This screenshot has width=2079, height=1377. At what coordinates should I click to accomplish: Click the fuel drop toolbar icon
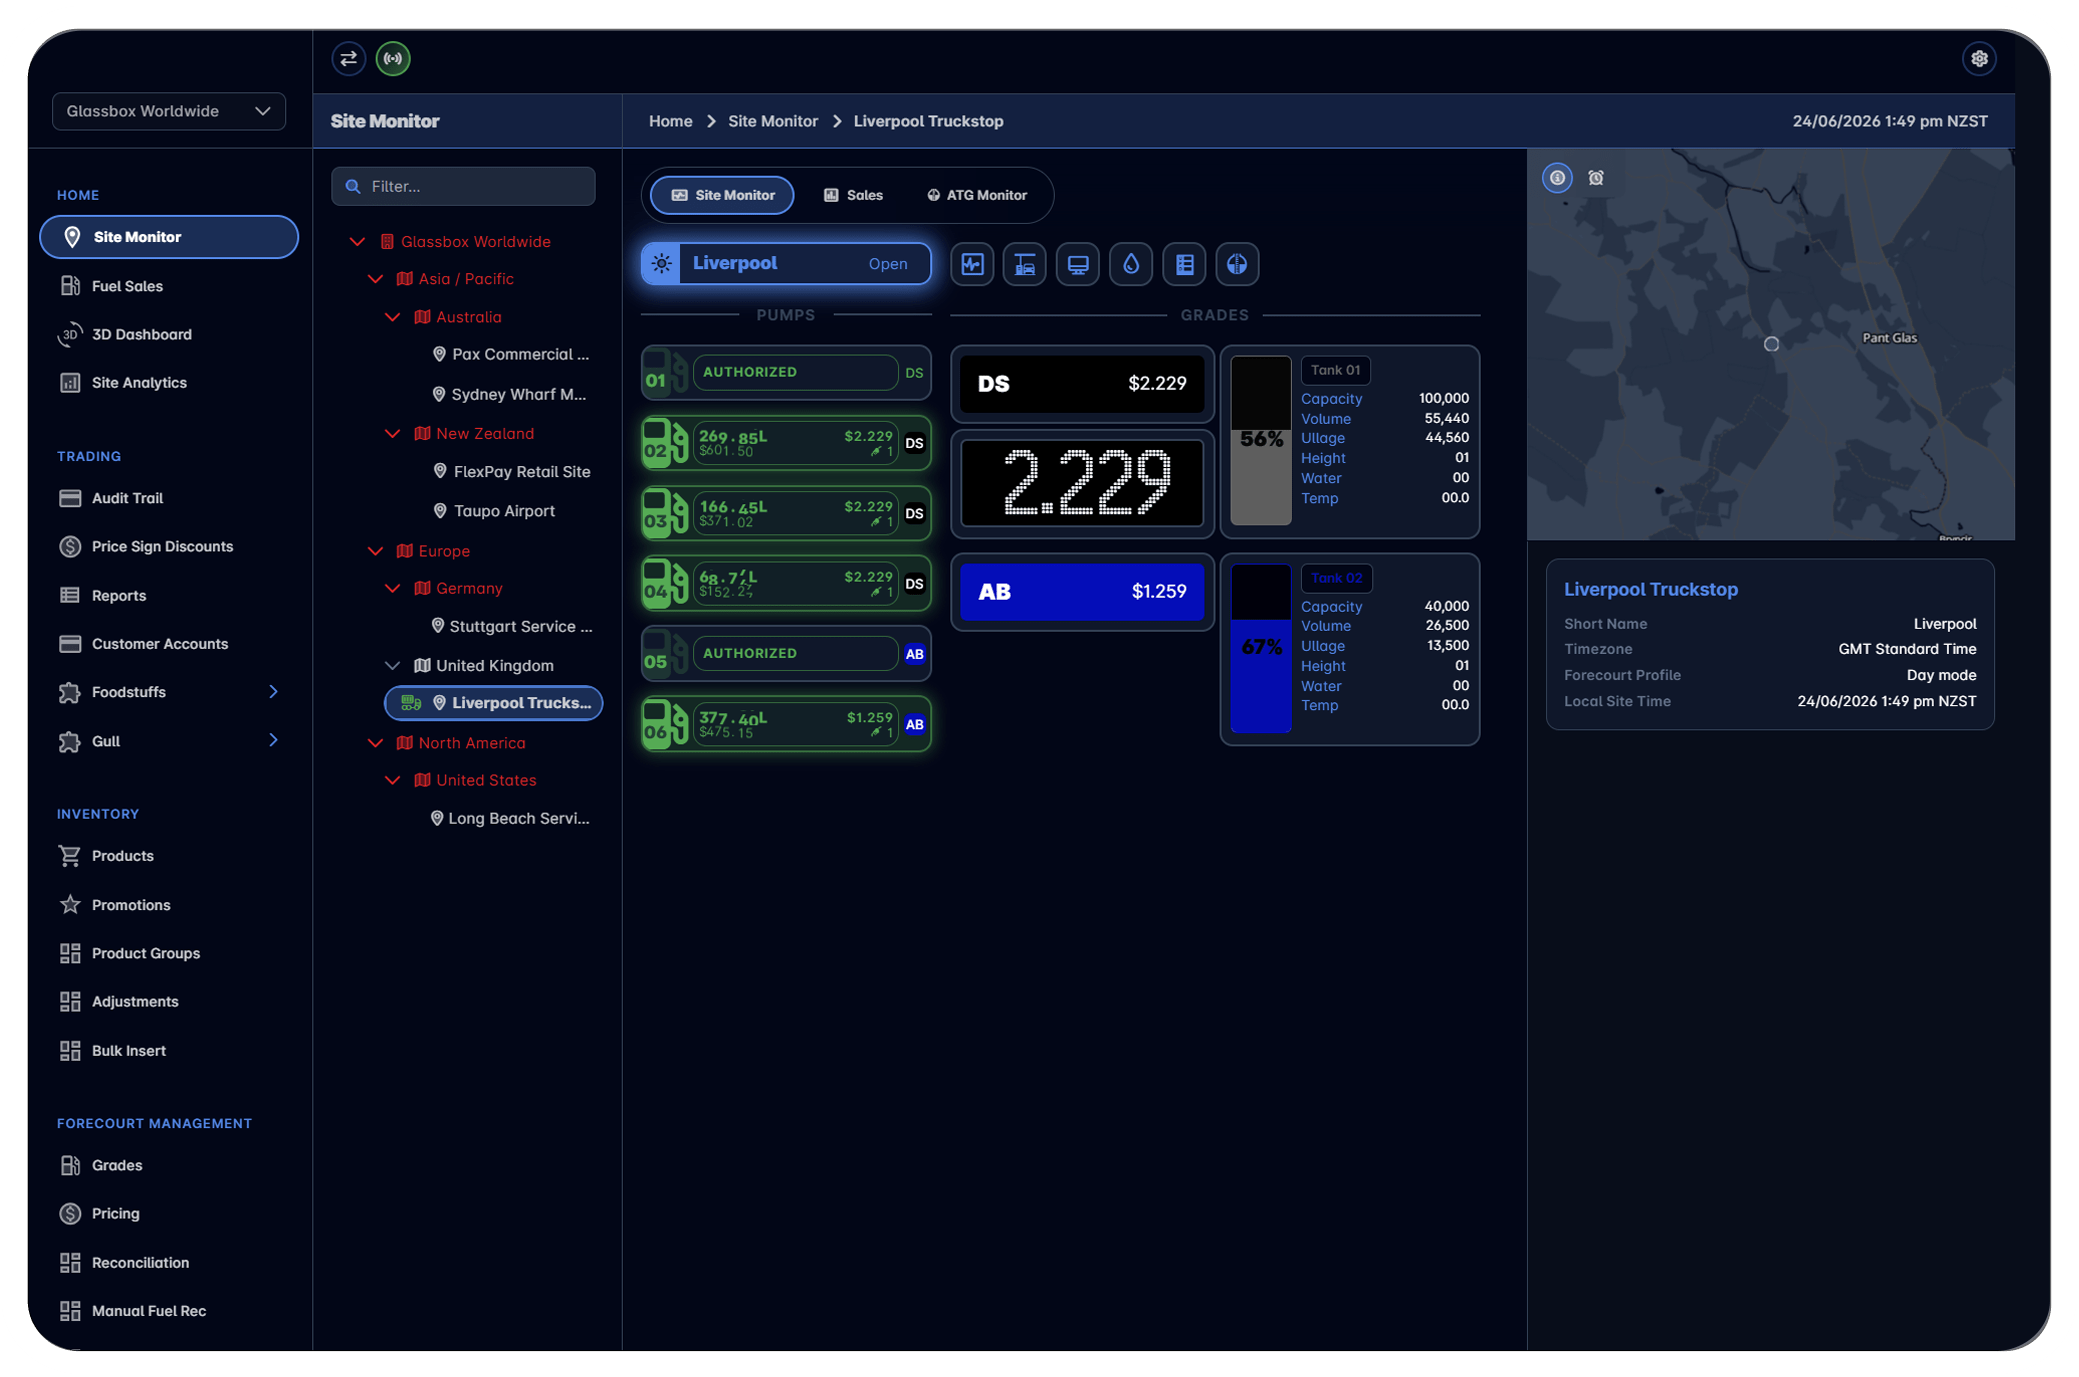click(1131, 264)
